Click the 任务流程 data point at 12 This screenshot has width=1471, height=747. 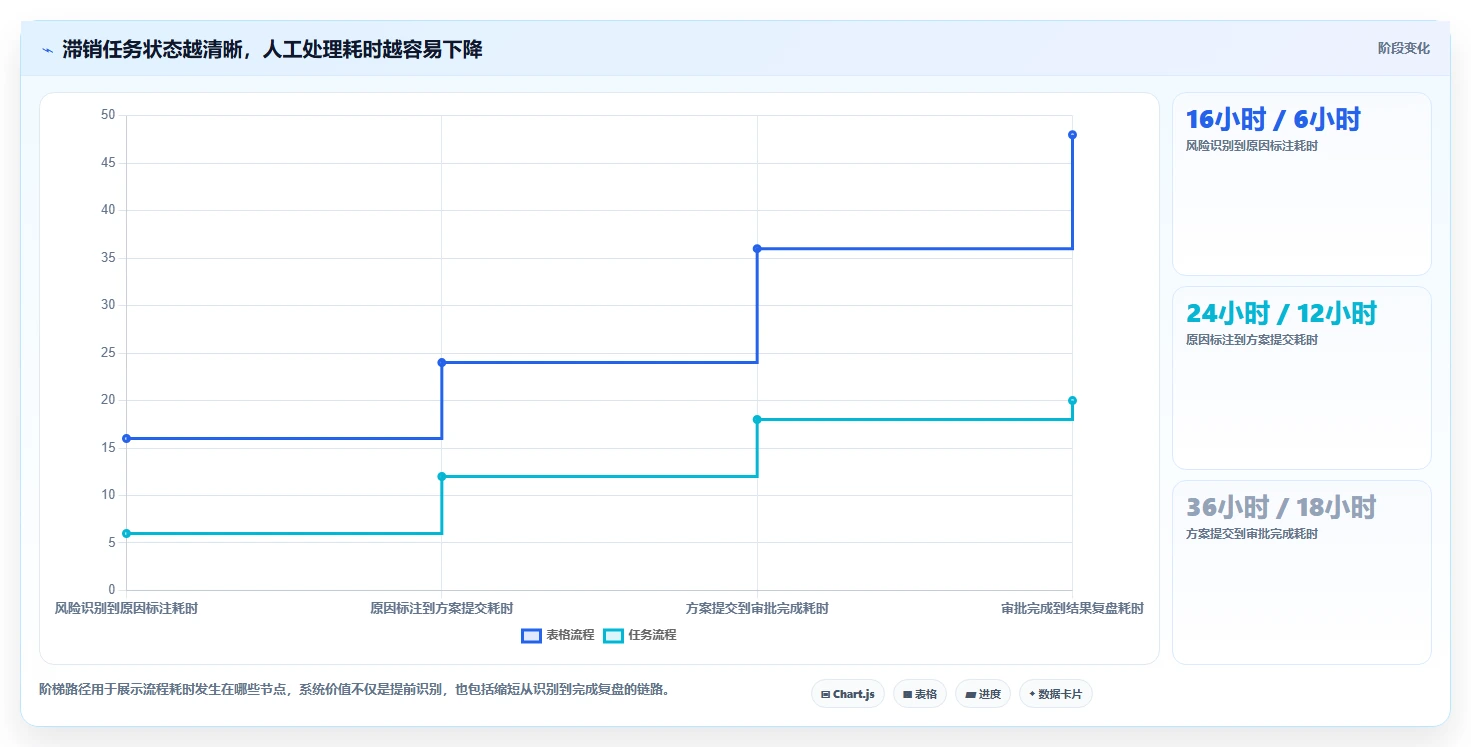click(442, 476)
